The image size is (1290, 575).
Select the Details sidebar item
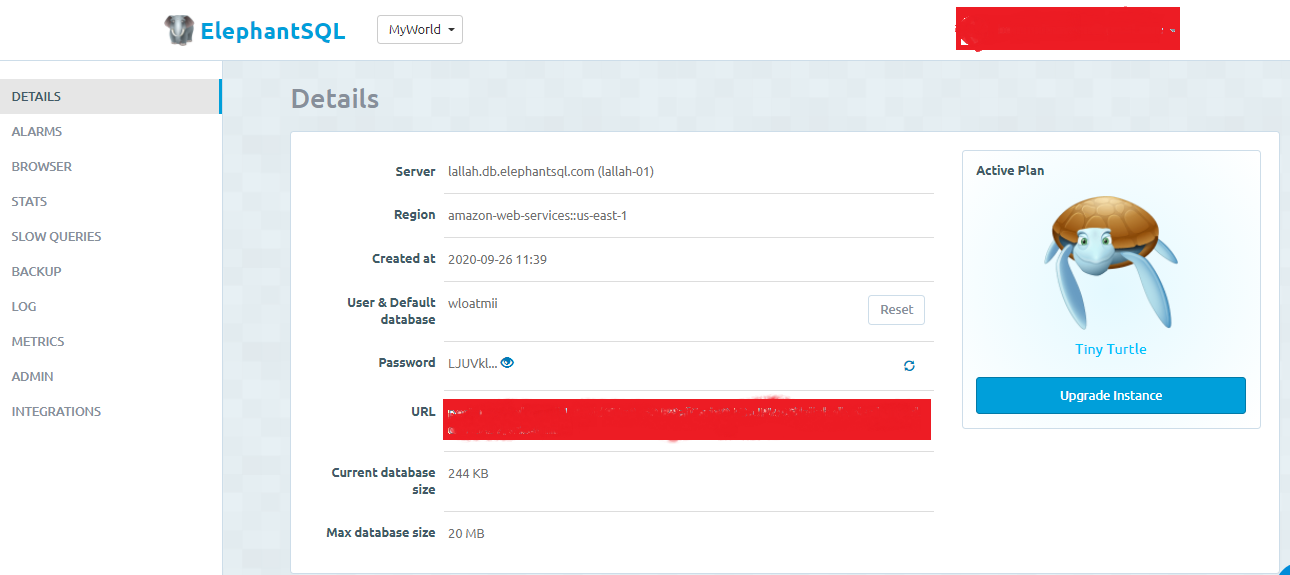pyautogui.click(x=110, y=97)
